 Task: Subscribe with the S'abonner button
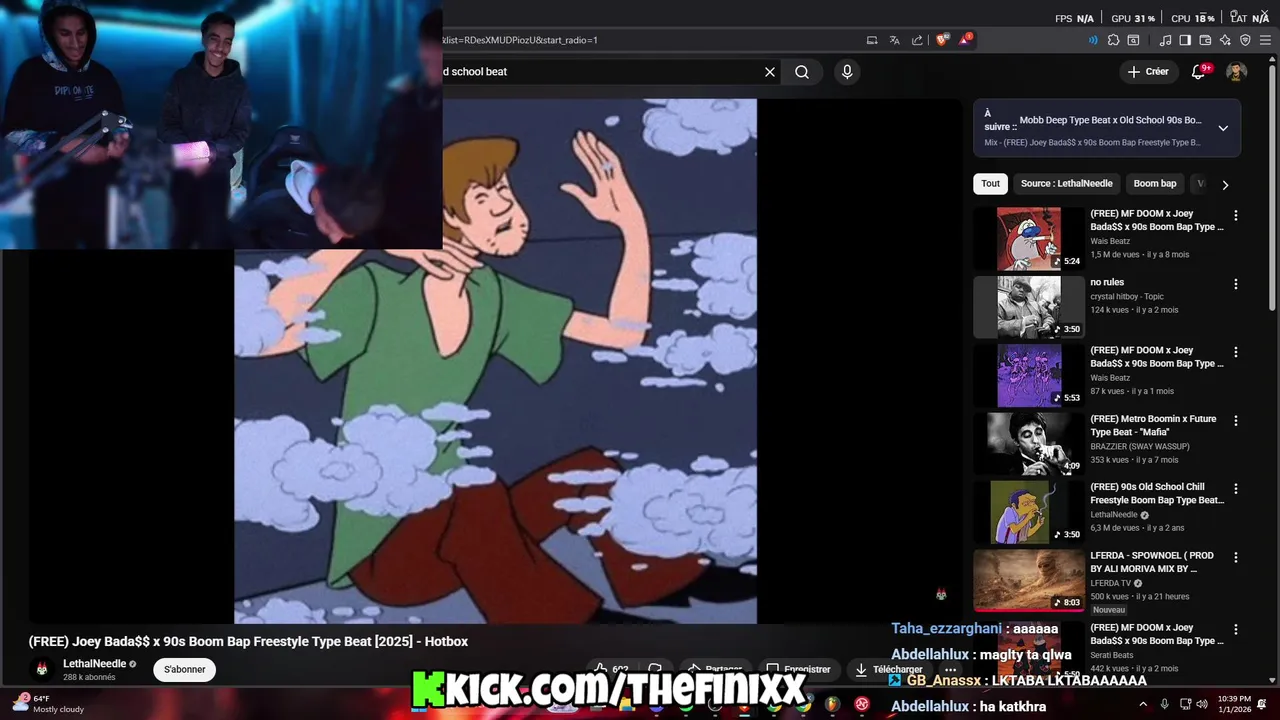[x=185, y=669]
